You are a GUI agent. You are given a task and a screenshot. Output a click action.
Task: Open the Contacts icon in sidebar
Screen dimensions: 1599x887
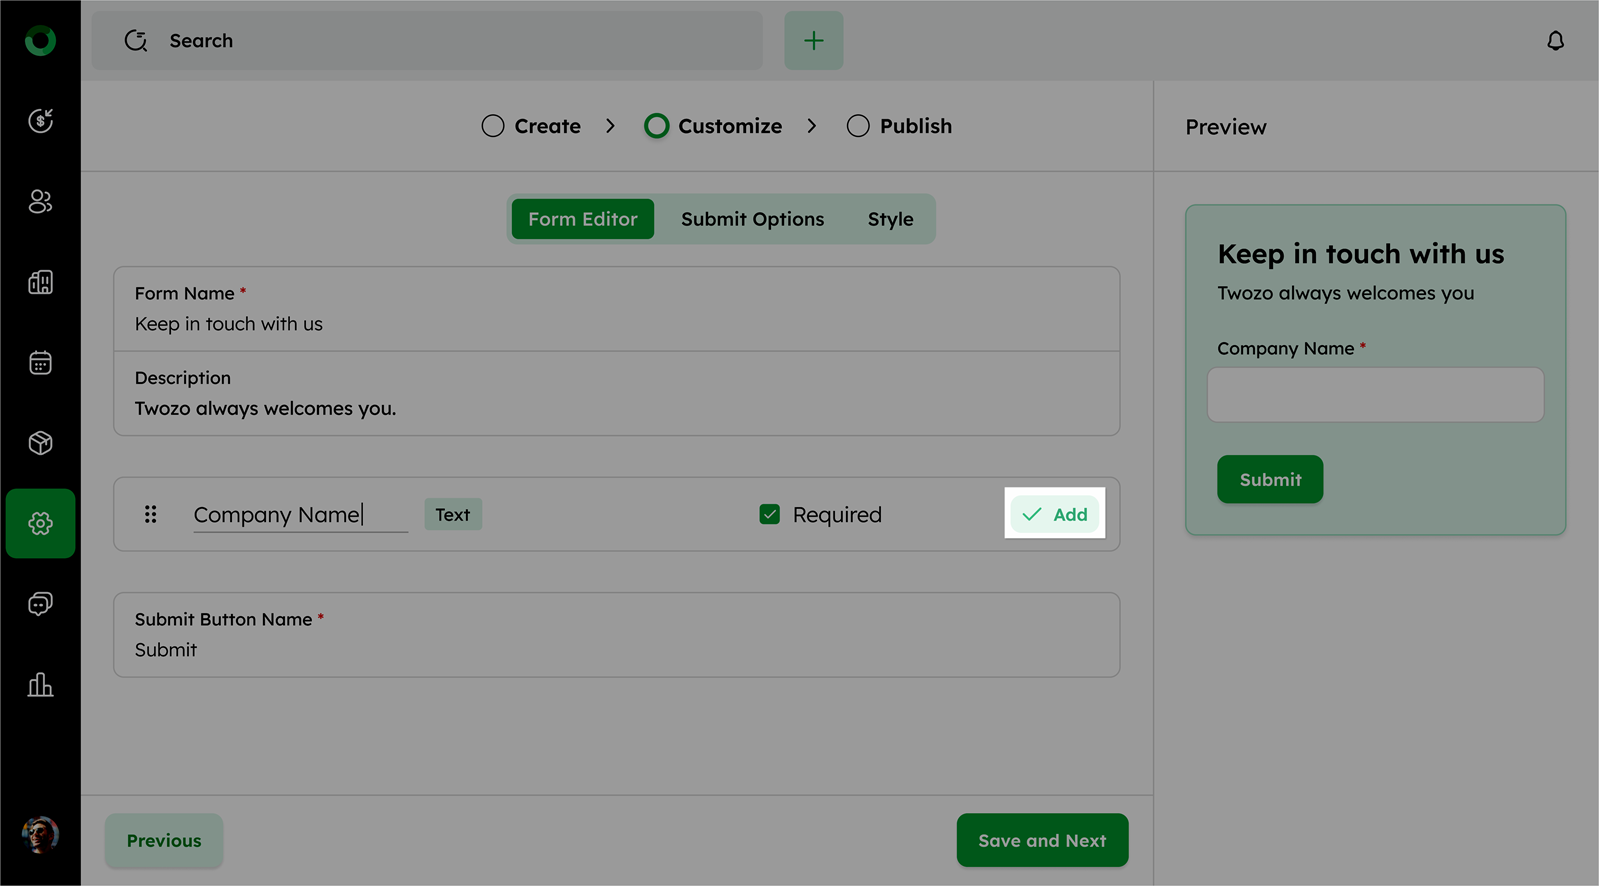40,202
